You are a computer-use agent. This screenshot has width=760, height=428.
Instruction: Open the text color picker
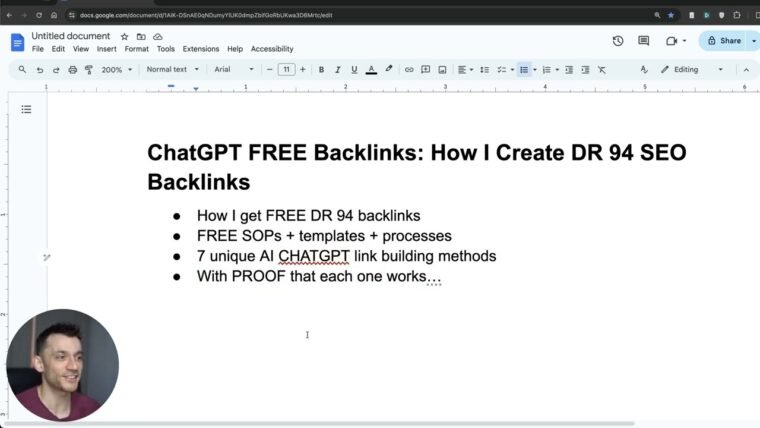tap(371, 70)
